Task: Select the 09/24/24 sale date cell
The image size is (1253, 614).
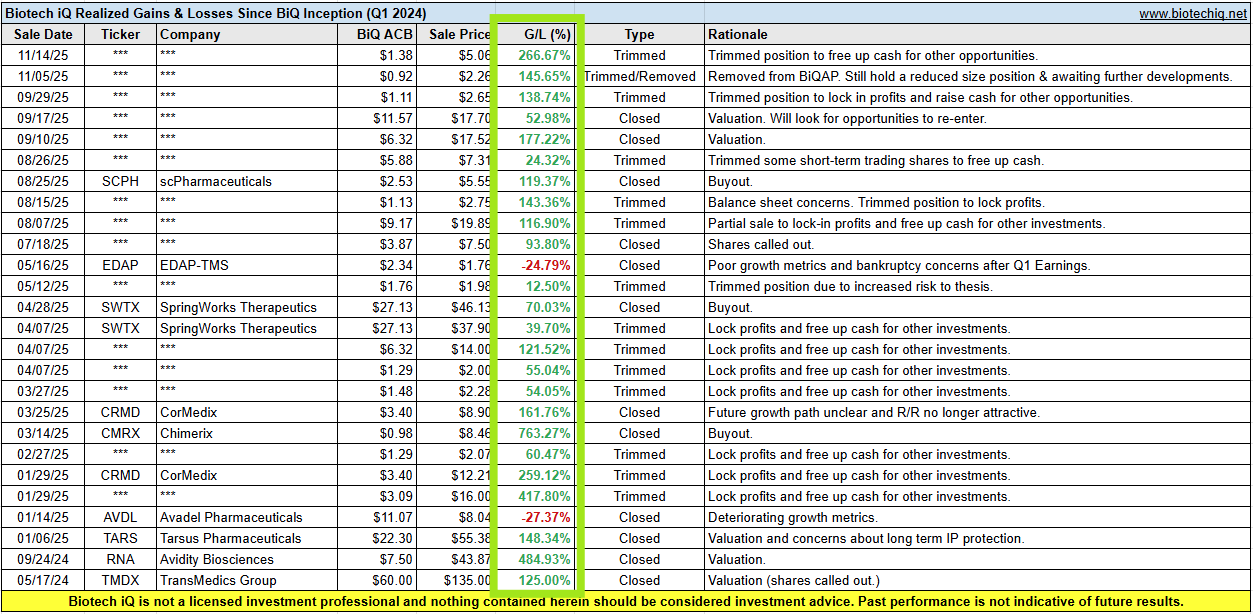Action: 43,559
